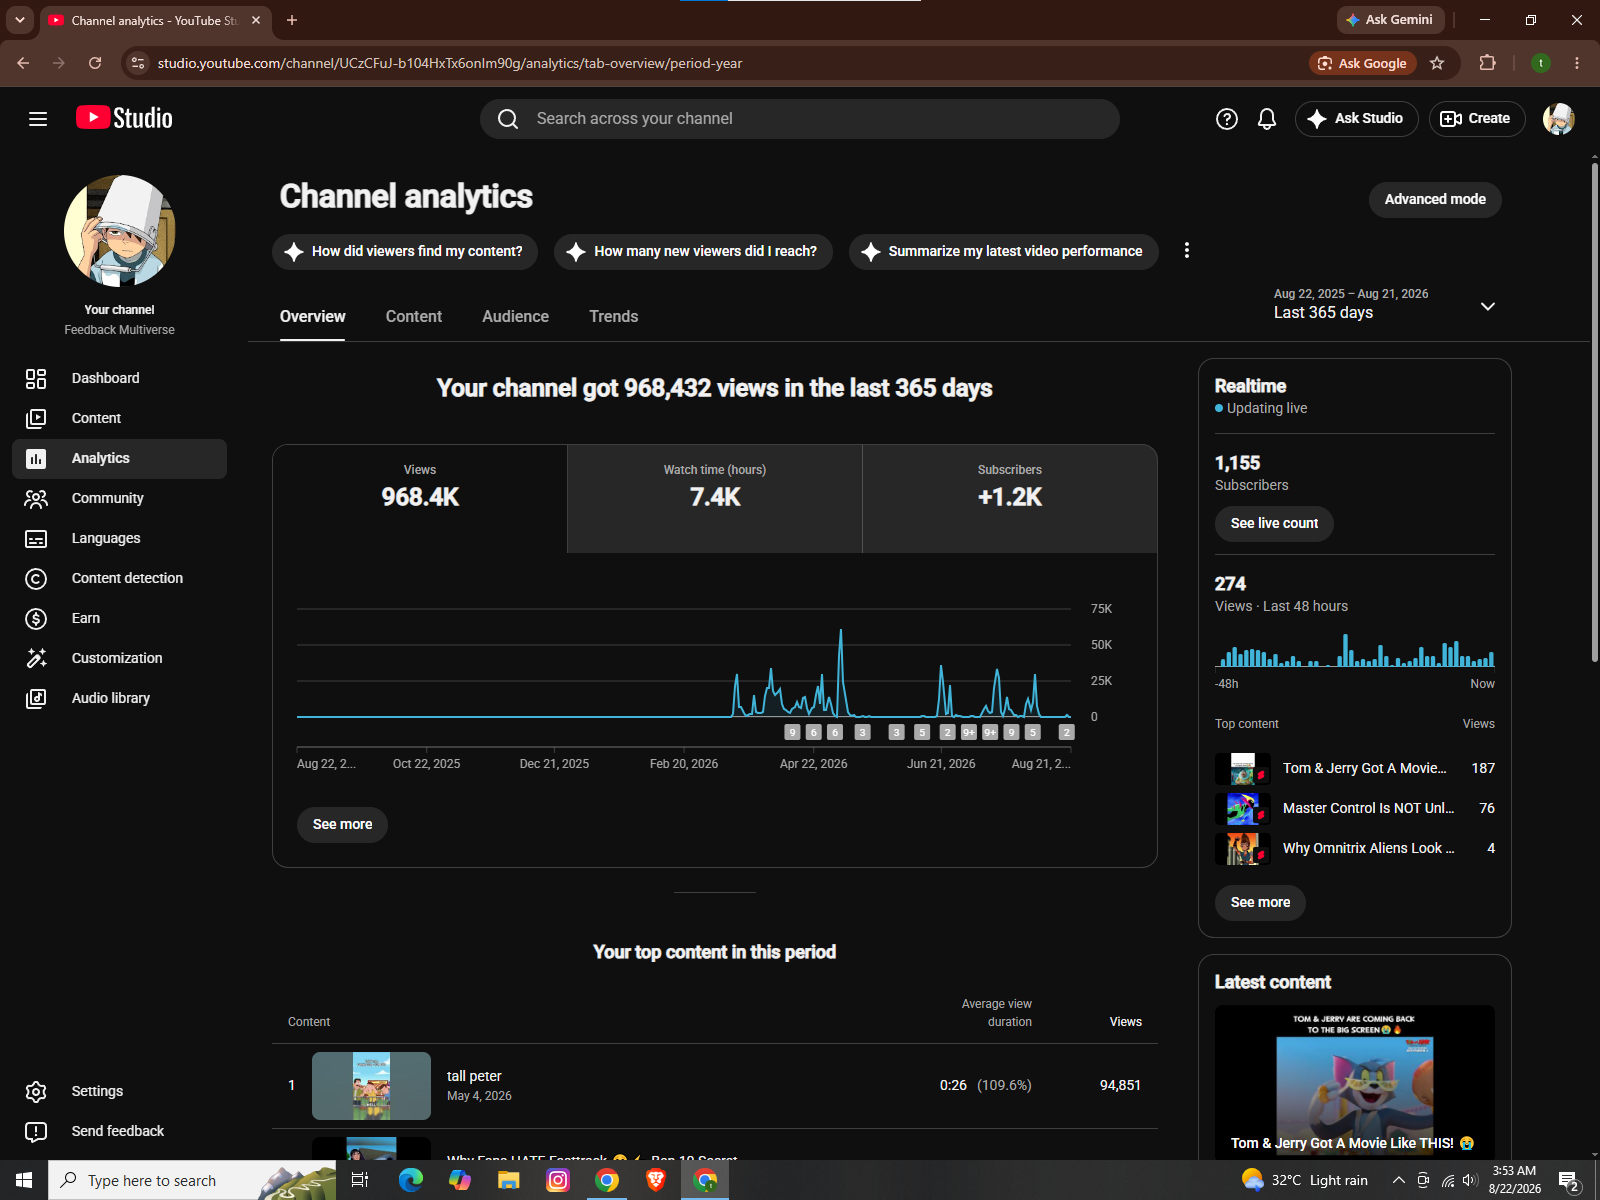Viewport: 1600px width, 1200px height.
Task: Click See more under the views chart
Action: 342,825
